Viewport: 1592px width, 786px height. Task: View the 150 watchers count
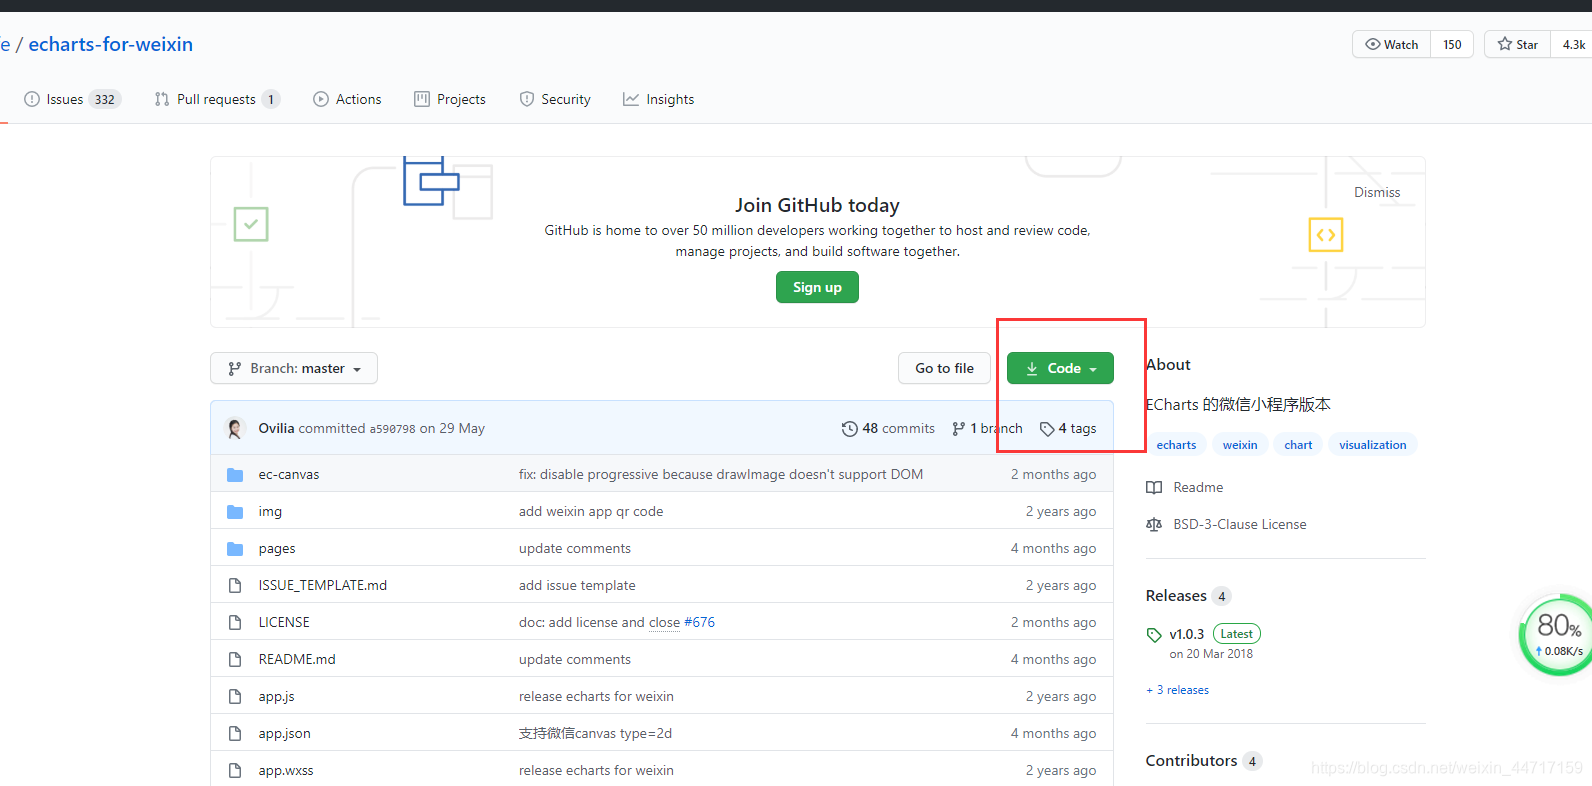click(1452, 44)
